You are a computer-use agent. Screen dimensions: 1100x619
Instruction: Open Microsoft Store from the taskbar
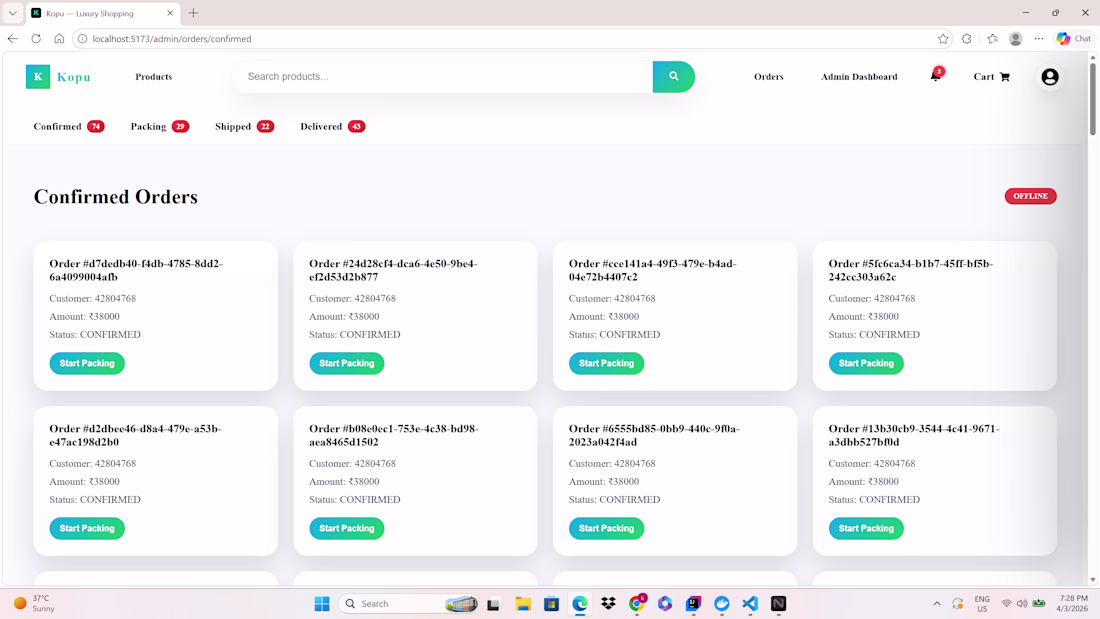click(x=551, y=604)
